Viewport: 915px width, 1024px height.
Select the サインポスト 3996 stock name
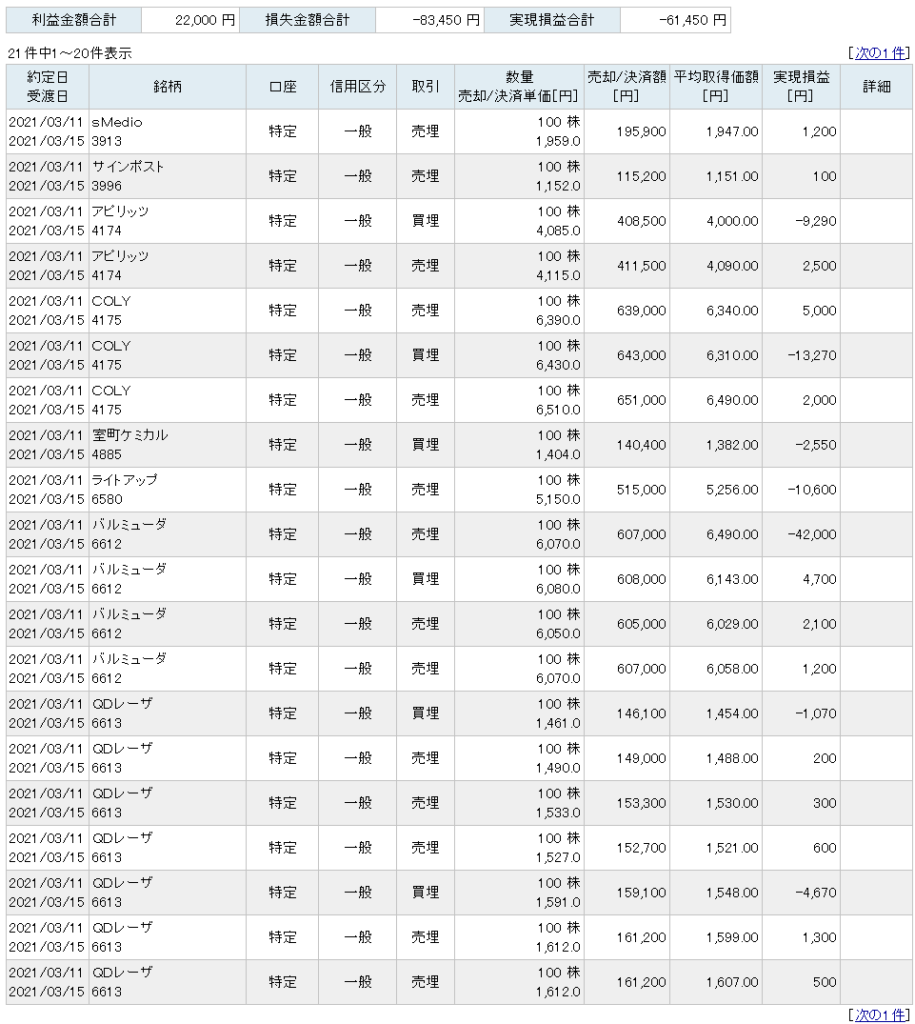click(x=128, y=176)
